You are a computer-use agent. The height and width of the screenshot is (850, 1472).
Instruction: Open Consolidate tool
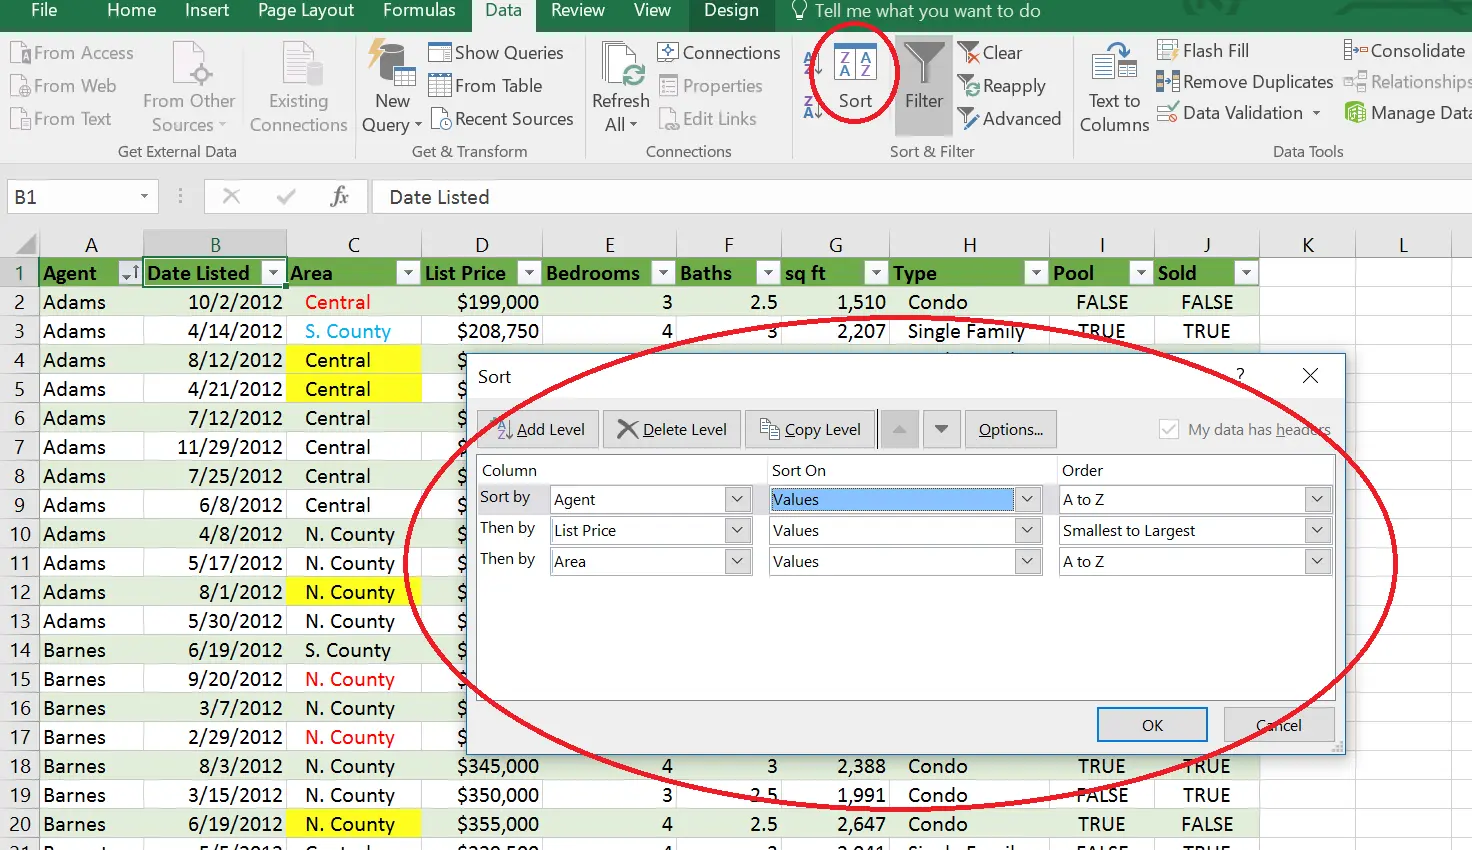point(1405,51)
